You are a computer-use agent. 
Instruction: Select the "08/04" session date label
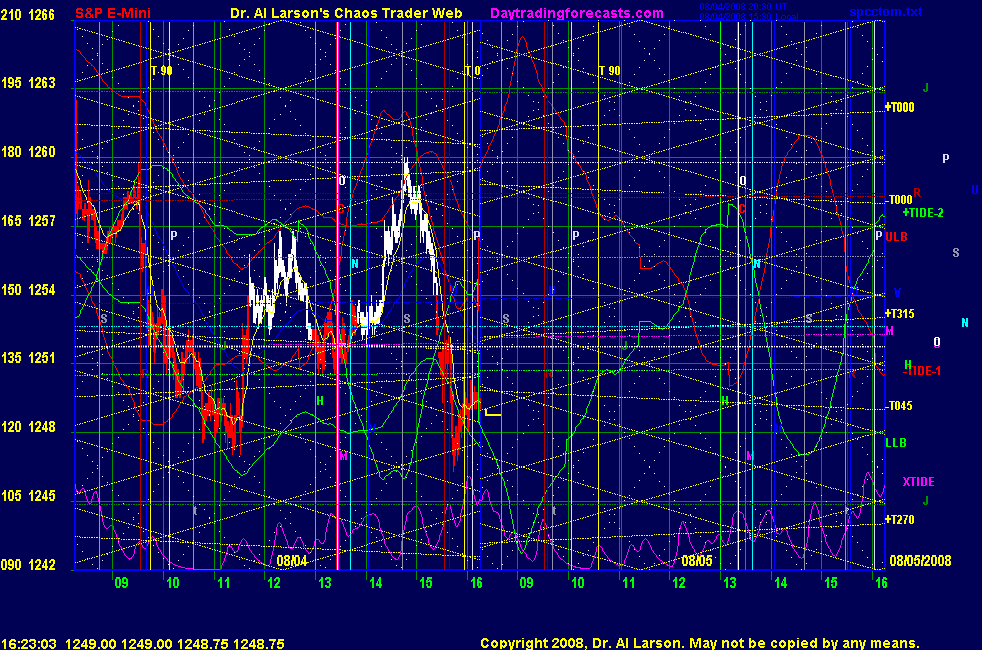tap(292, 560)
